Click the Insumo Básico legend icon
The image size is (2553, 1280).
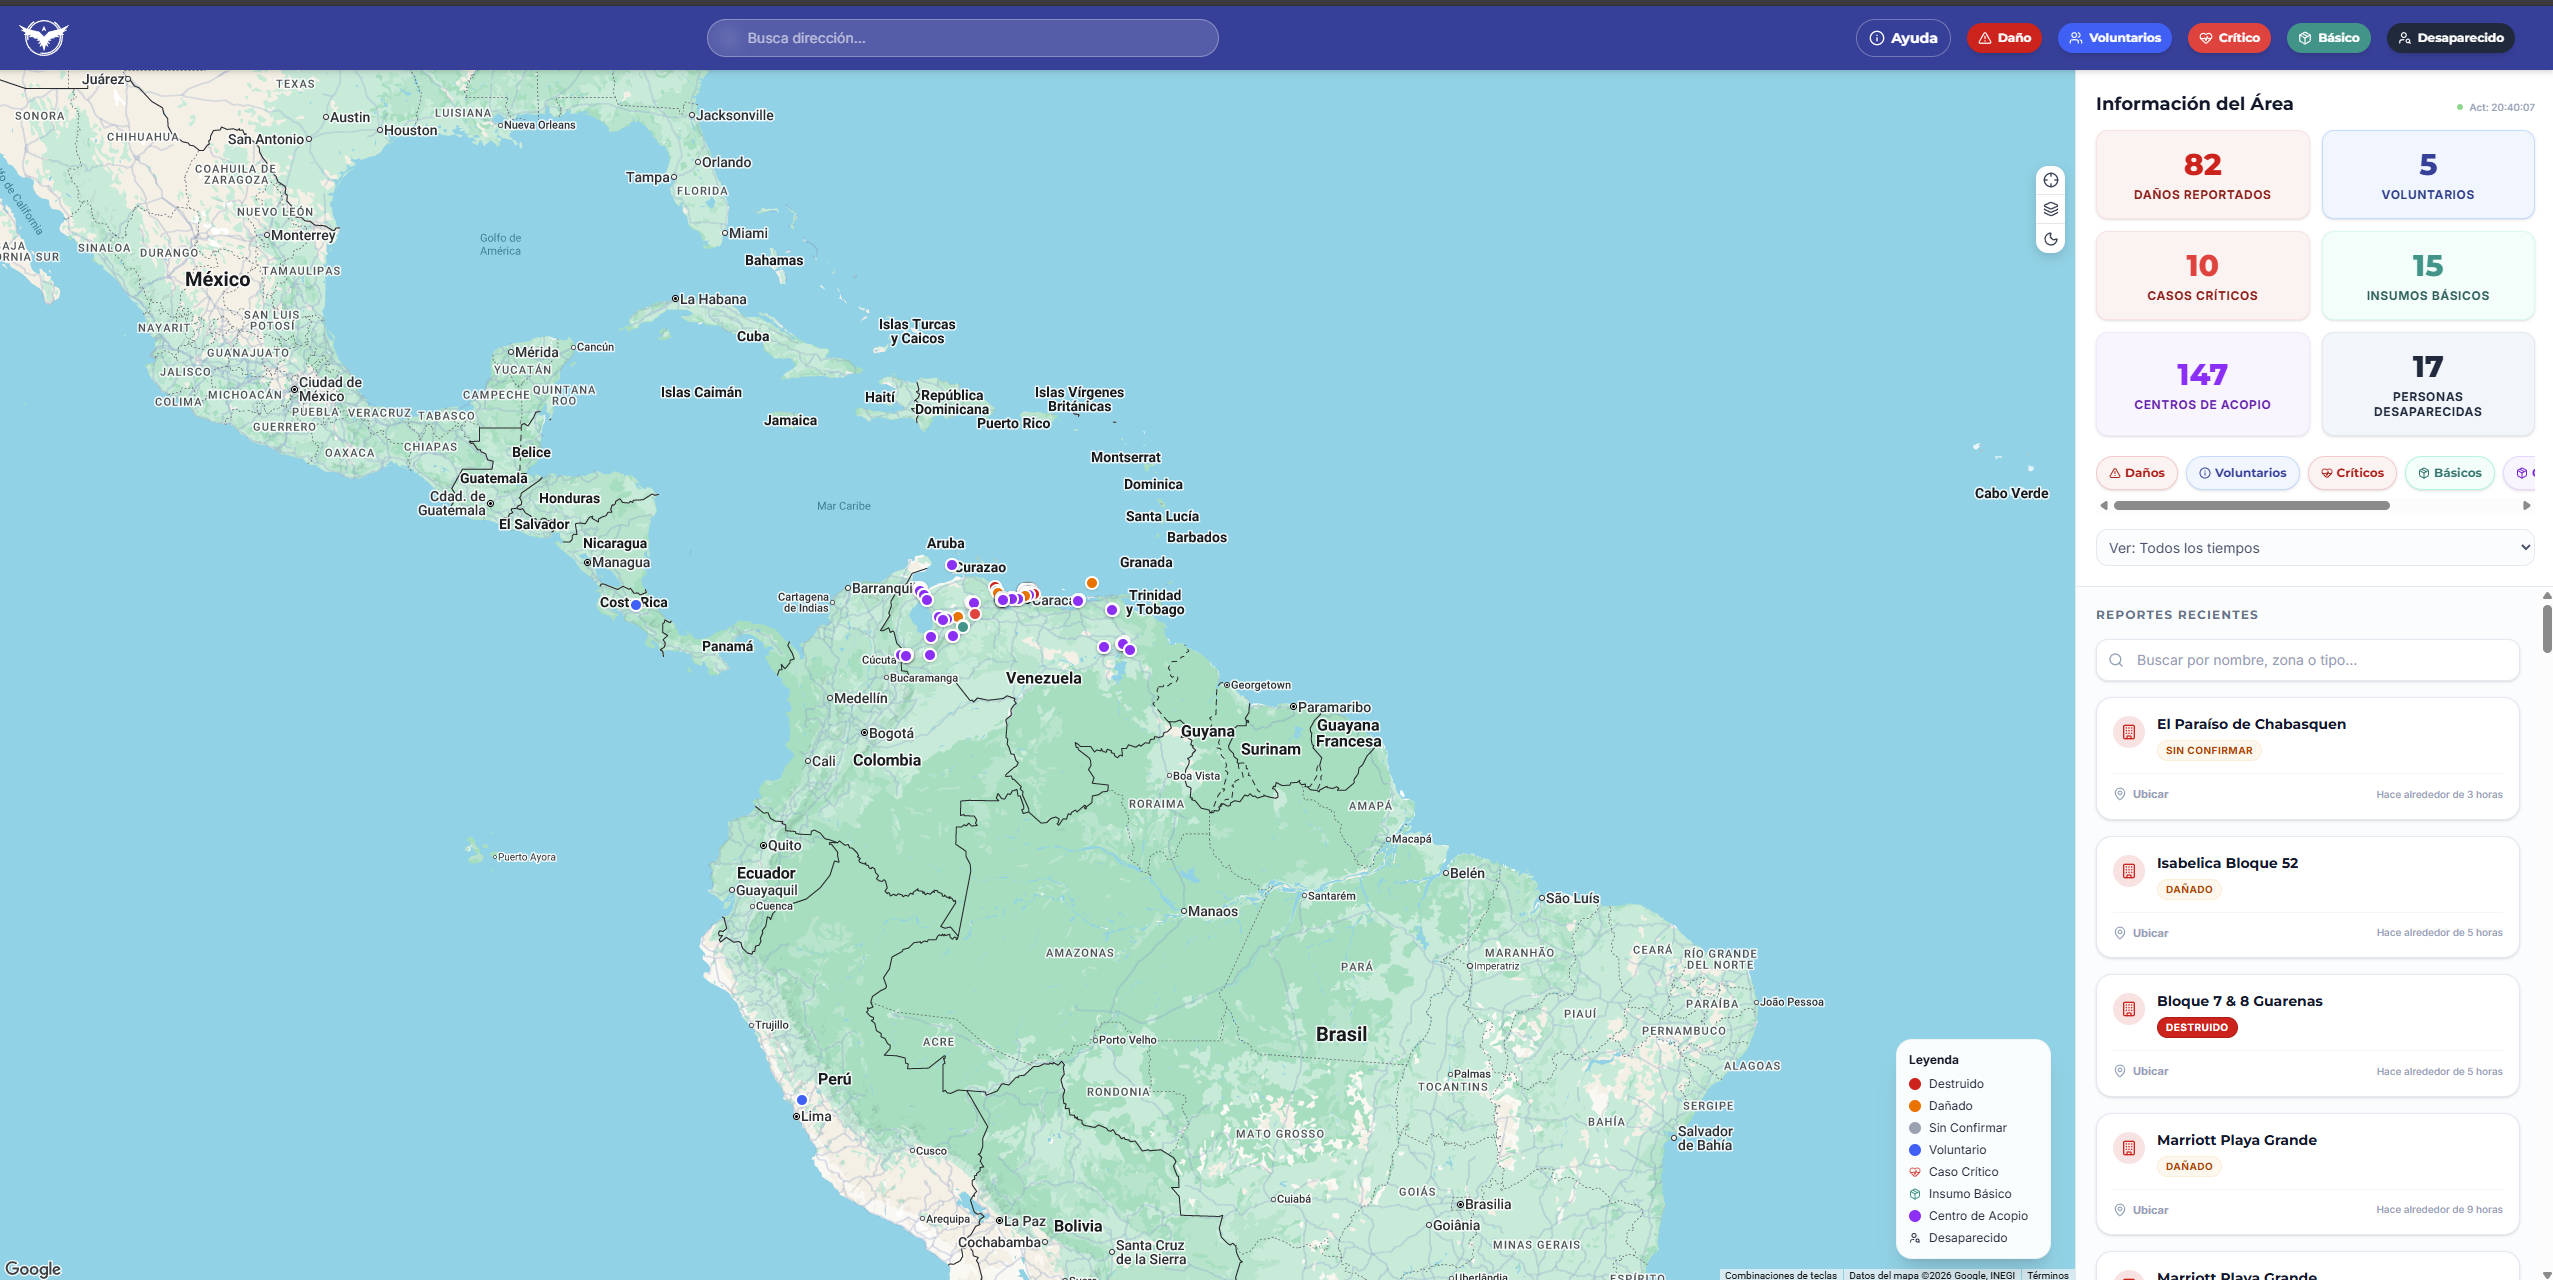pyautogui.click(x=1915, y=1194)
